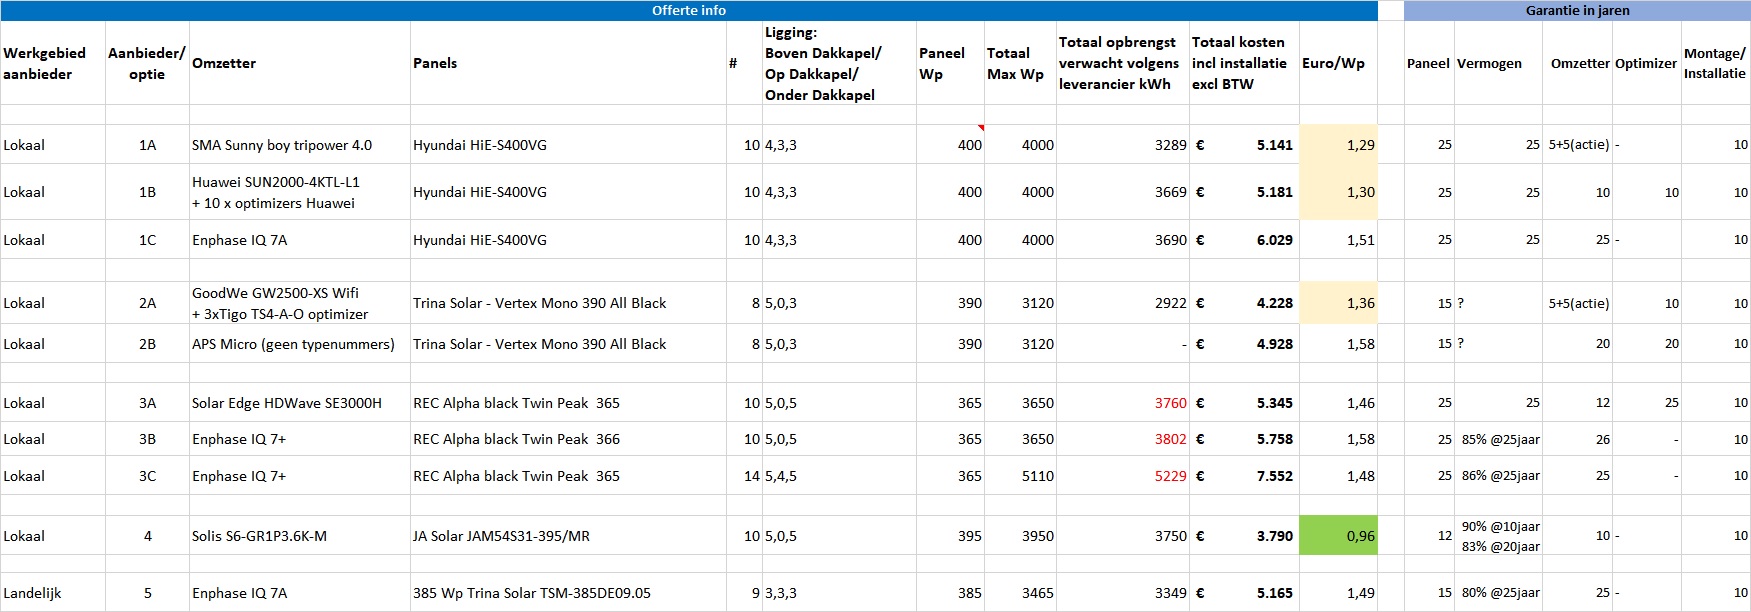Select the 'Offerte info' header cell
Image resolution: width=1751 pixels, height=612 pixels.
click(689, 10)
